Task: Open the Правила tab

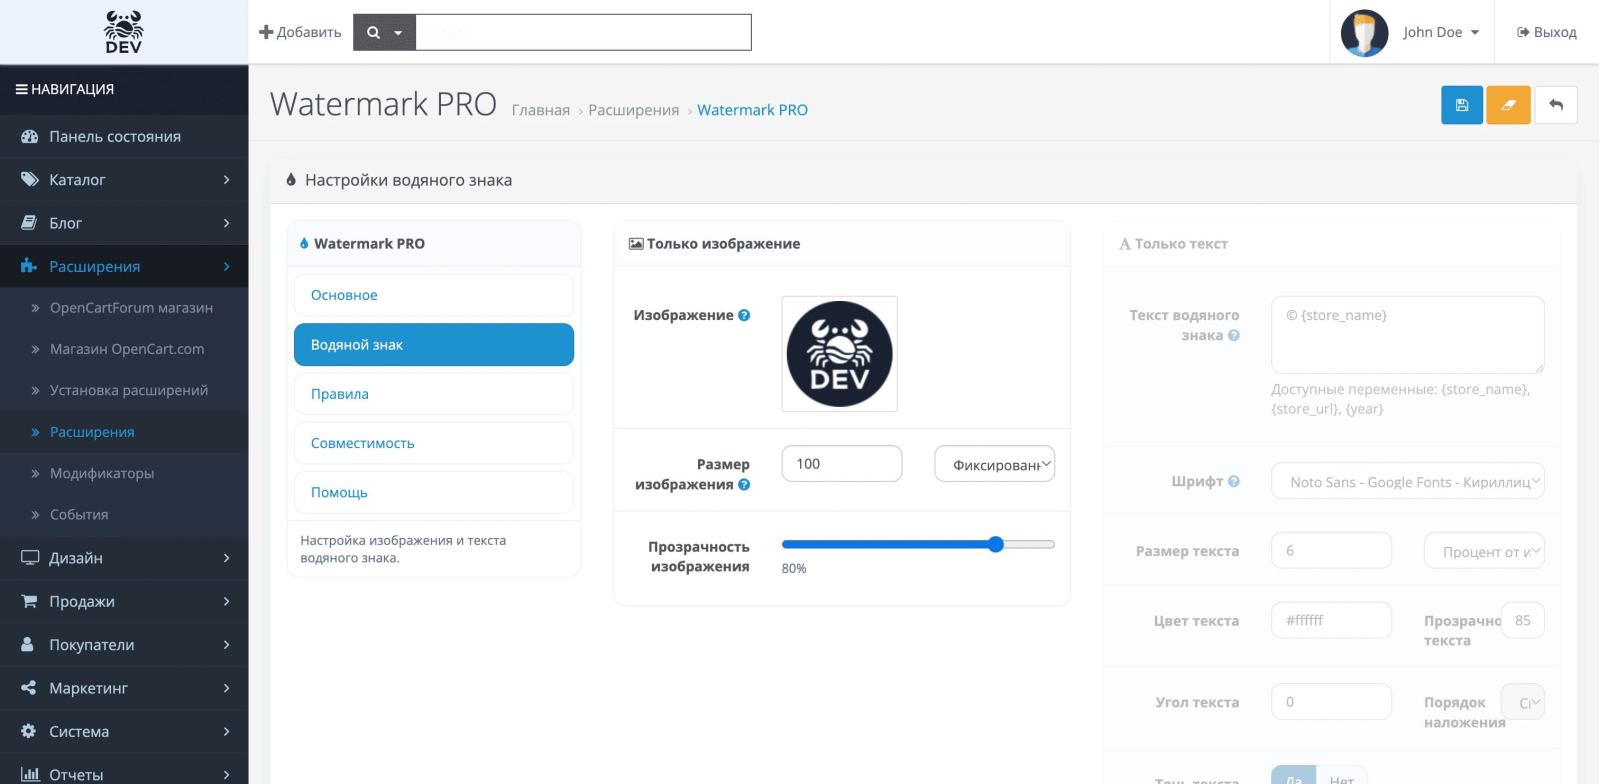Action: click(434, 394)
